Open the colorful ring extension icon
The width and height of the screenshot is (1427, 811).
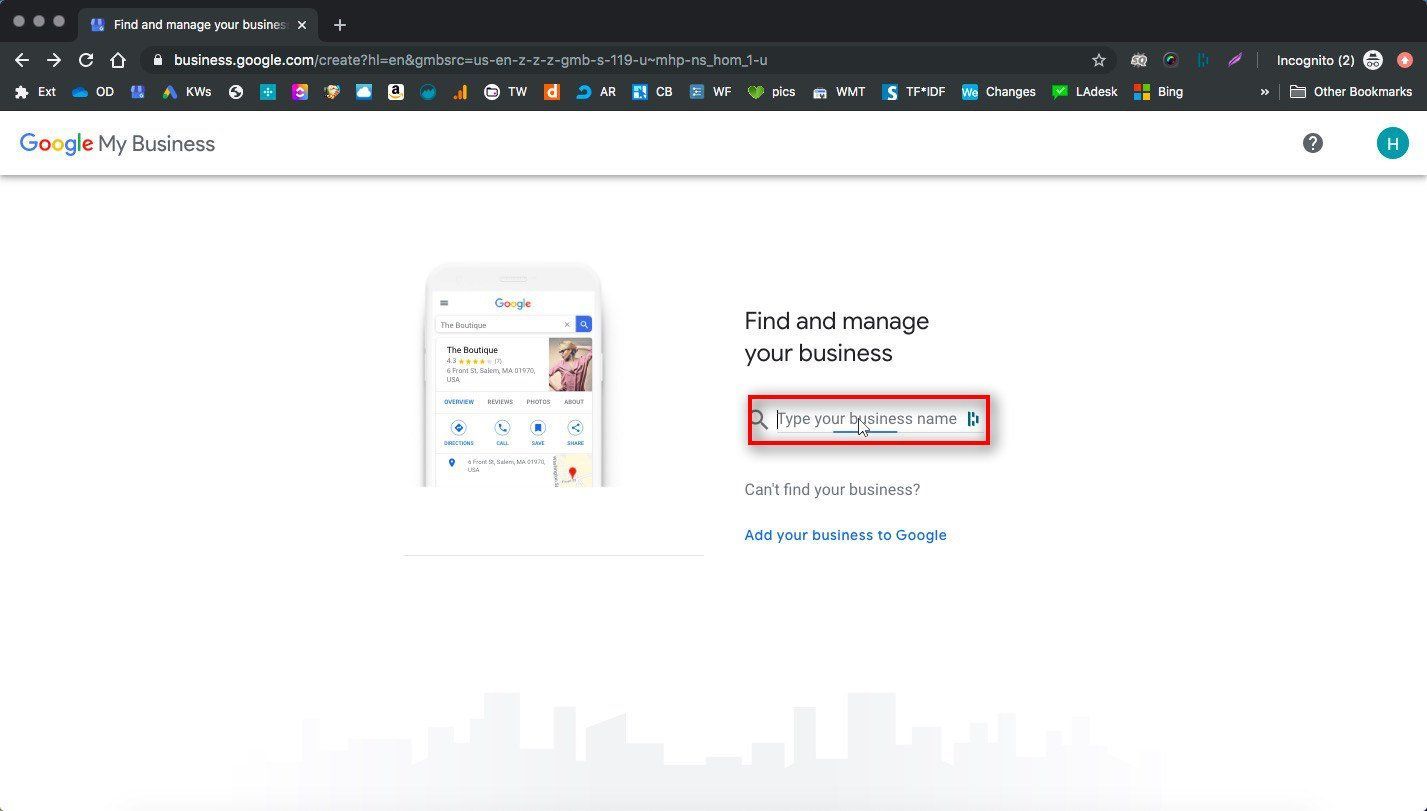pyautogui.click(x=1171, y=60)
